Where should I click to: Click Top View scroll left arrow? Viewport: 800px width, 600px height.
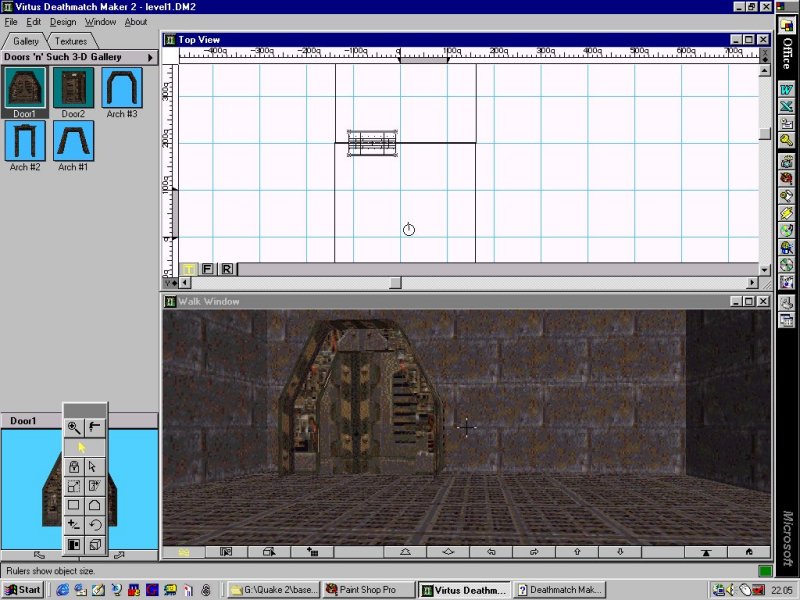coord(185,282)
